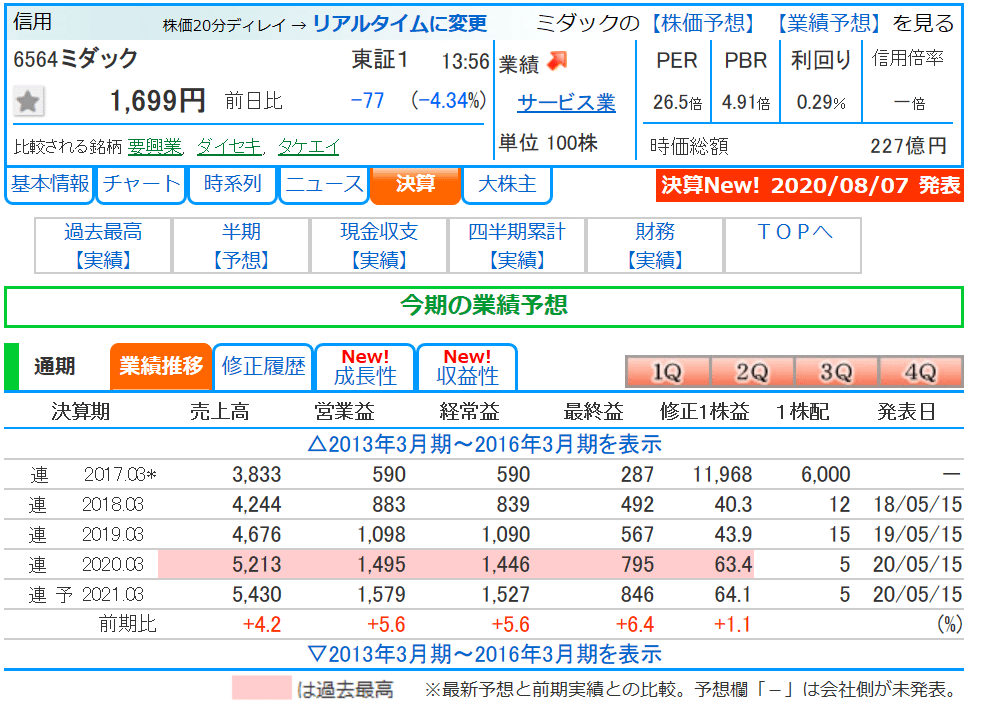Expand the △2013年3月期〜2016年3月期 section
Viewport: 984px width, 709px height.
coord(491,444)
